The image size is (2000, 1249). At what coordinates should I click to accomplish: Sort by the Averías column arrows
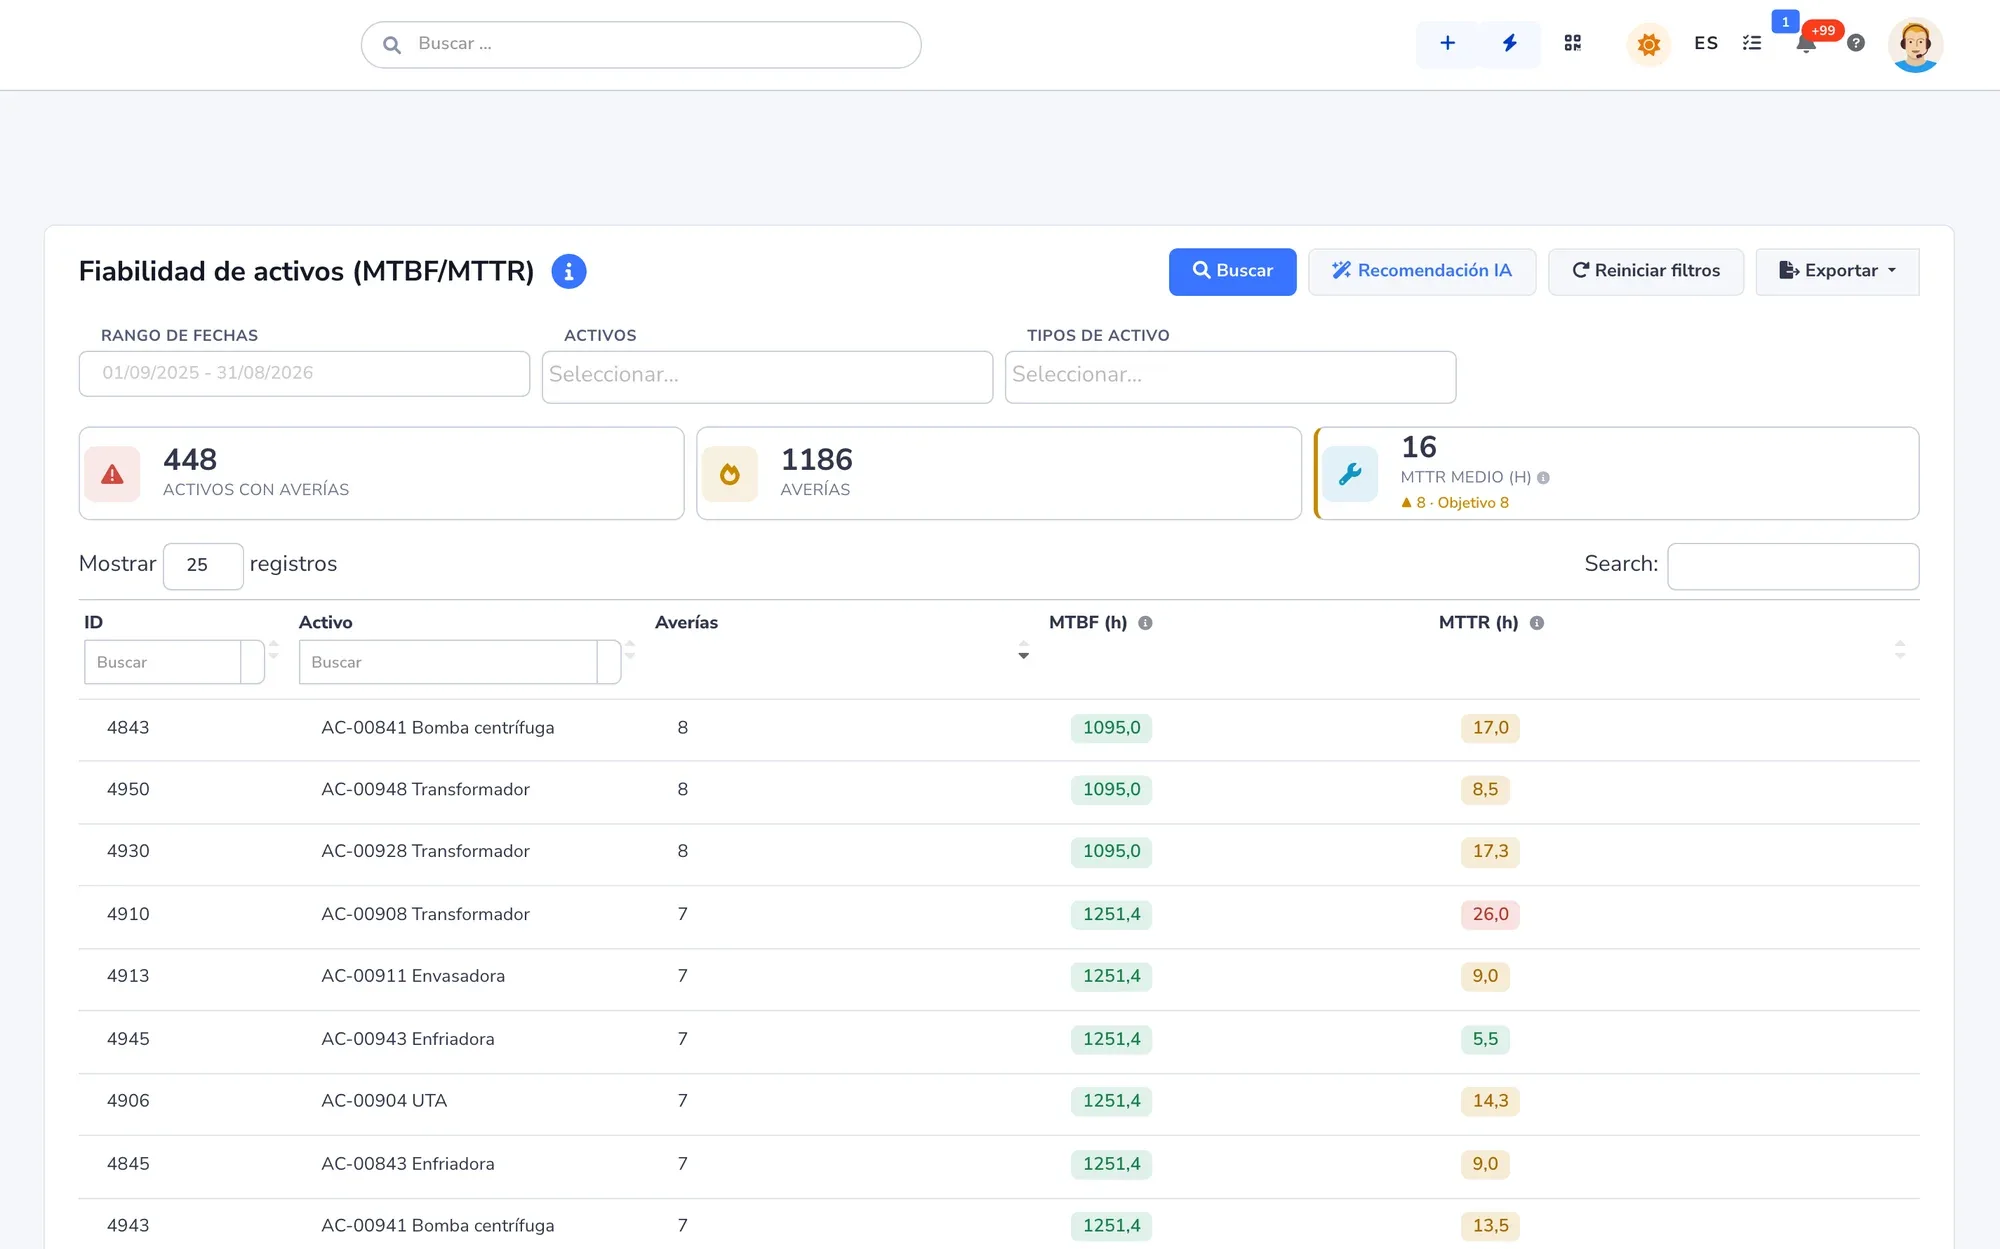1023,650
